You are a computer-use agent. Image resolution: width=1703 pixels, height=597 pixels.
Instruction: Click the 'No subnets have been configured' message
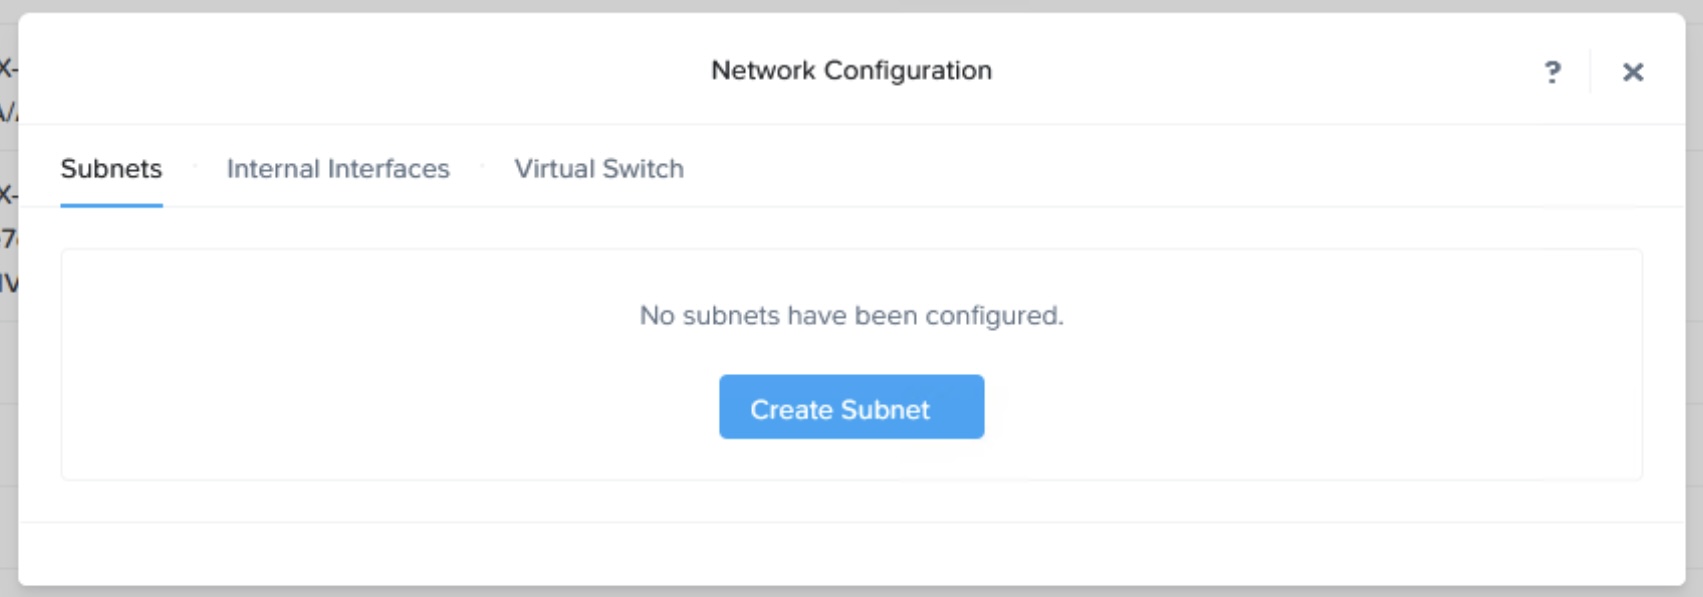click(851, 316)
